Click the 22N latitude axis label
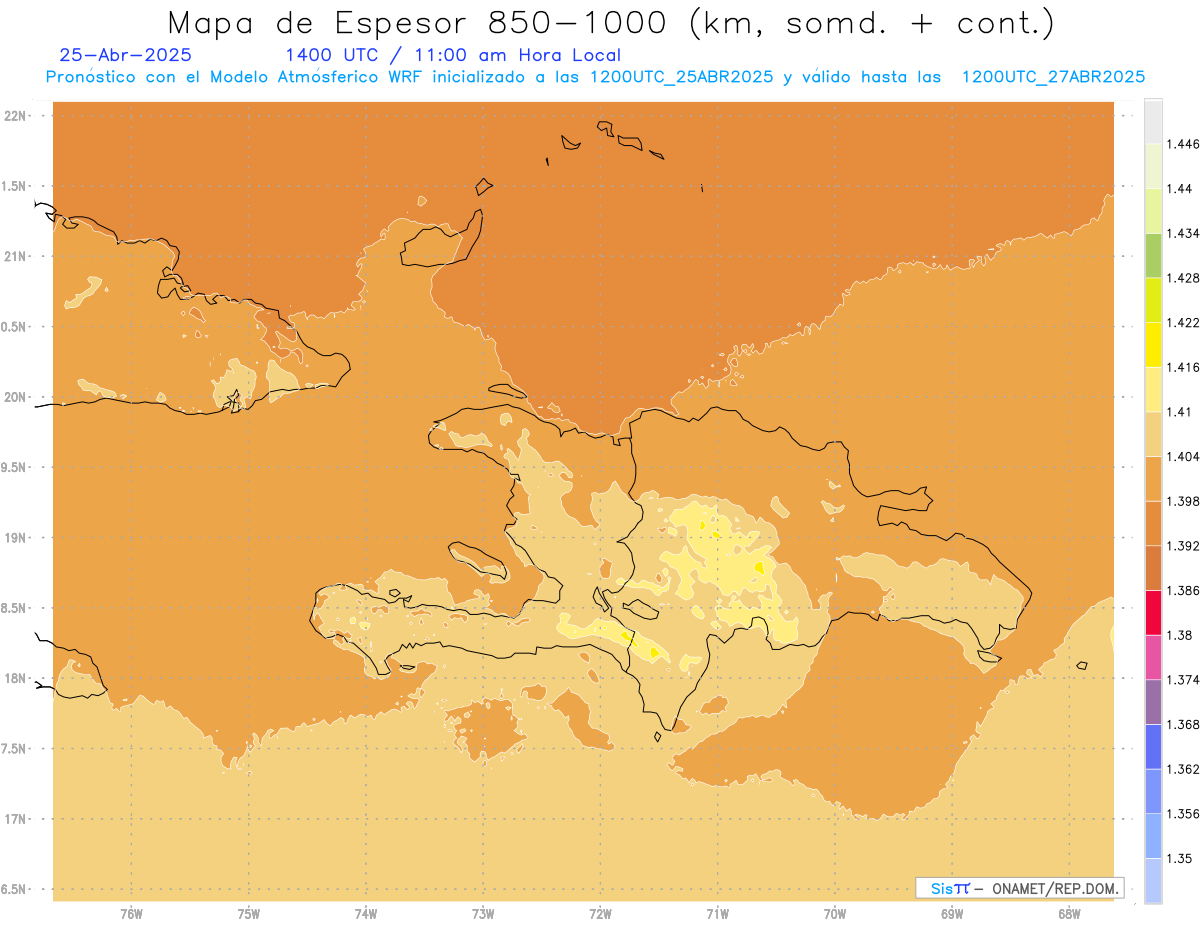The height and width of the screenshot is (927, 1200). [15, 115]
